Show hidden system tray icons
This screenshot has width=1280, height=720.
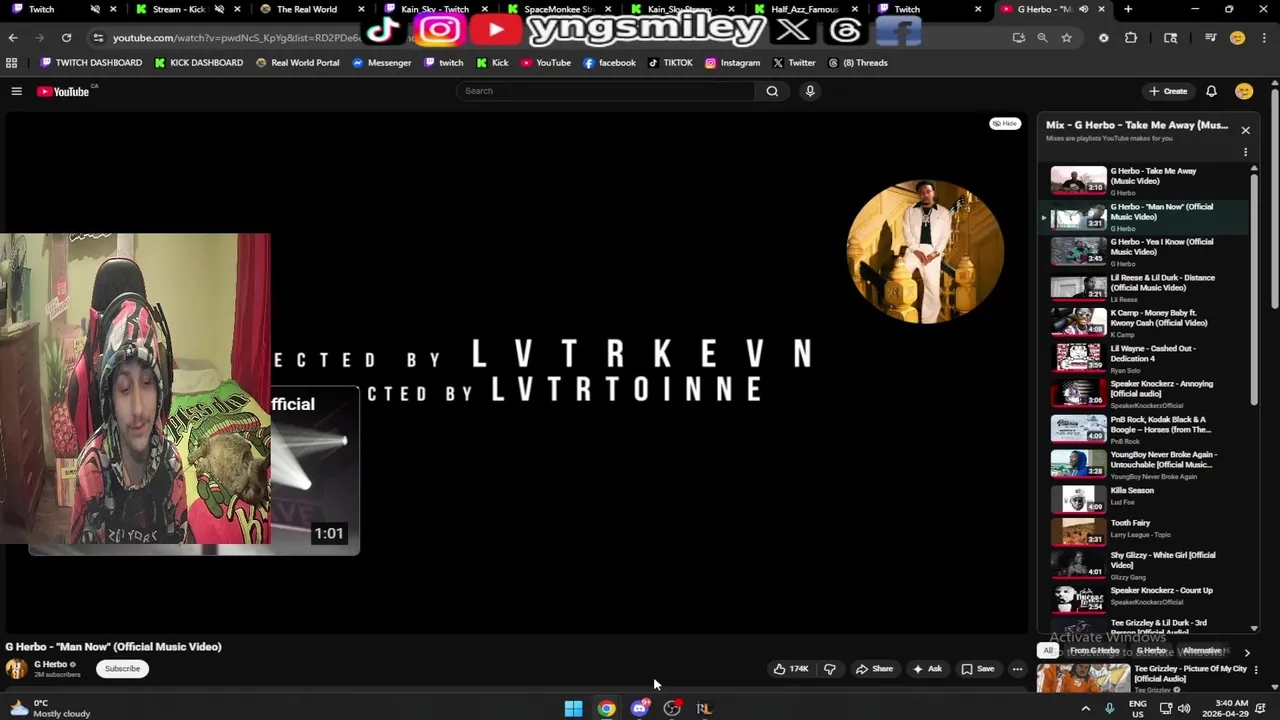[1085, 709]
